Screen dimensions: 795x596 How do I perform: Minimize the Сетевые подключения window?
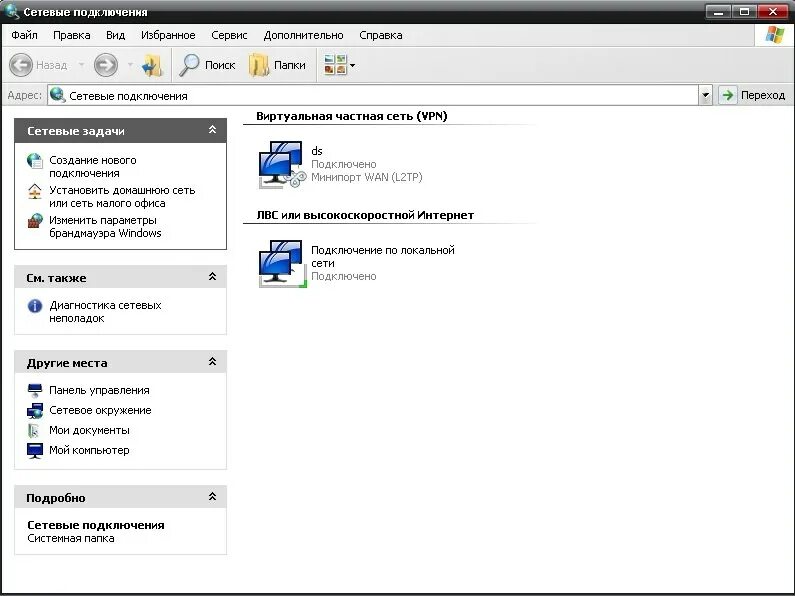pos(718,11)
